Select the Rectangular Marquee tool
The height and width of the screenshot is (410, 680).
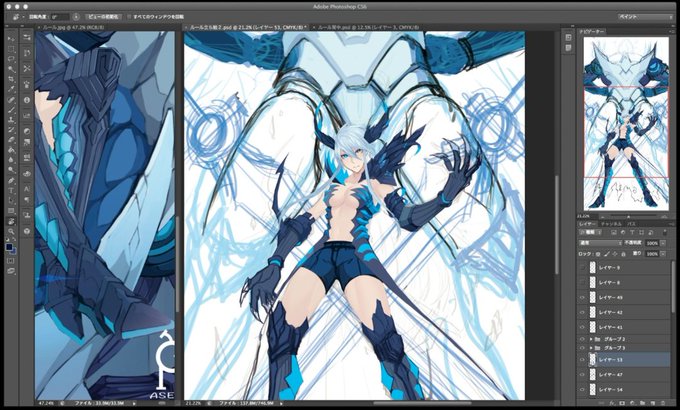click(x=11, y=49)
